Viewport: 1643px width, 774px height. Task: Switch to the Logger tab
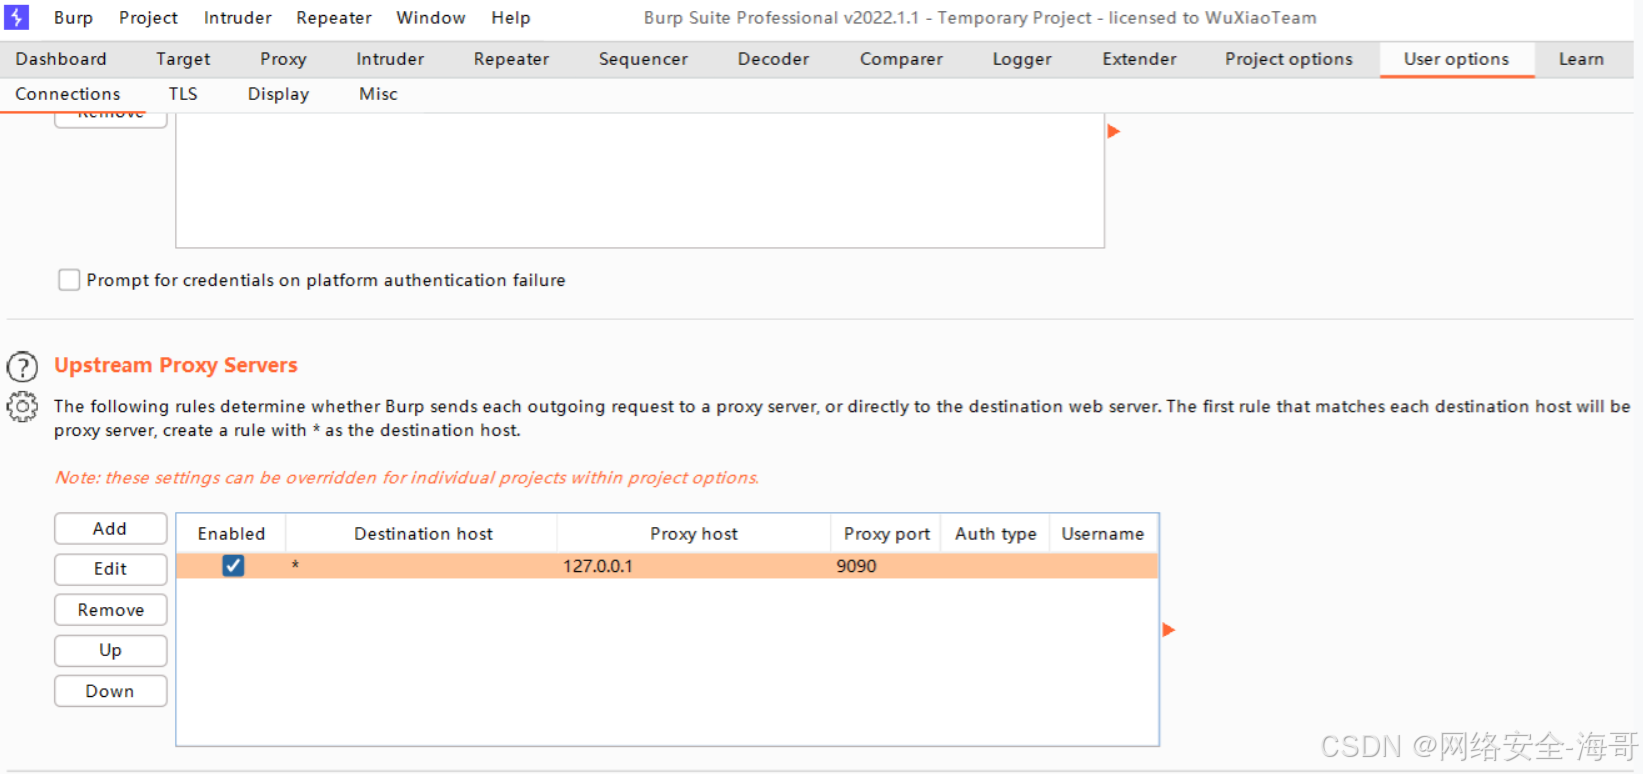click(1022, 59)
